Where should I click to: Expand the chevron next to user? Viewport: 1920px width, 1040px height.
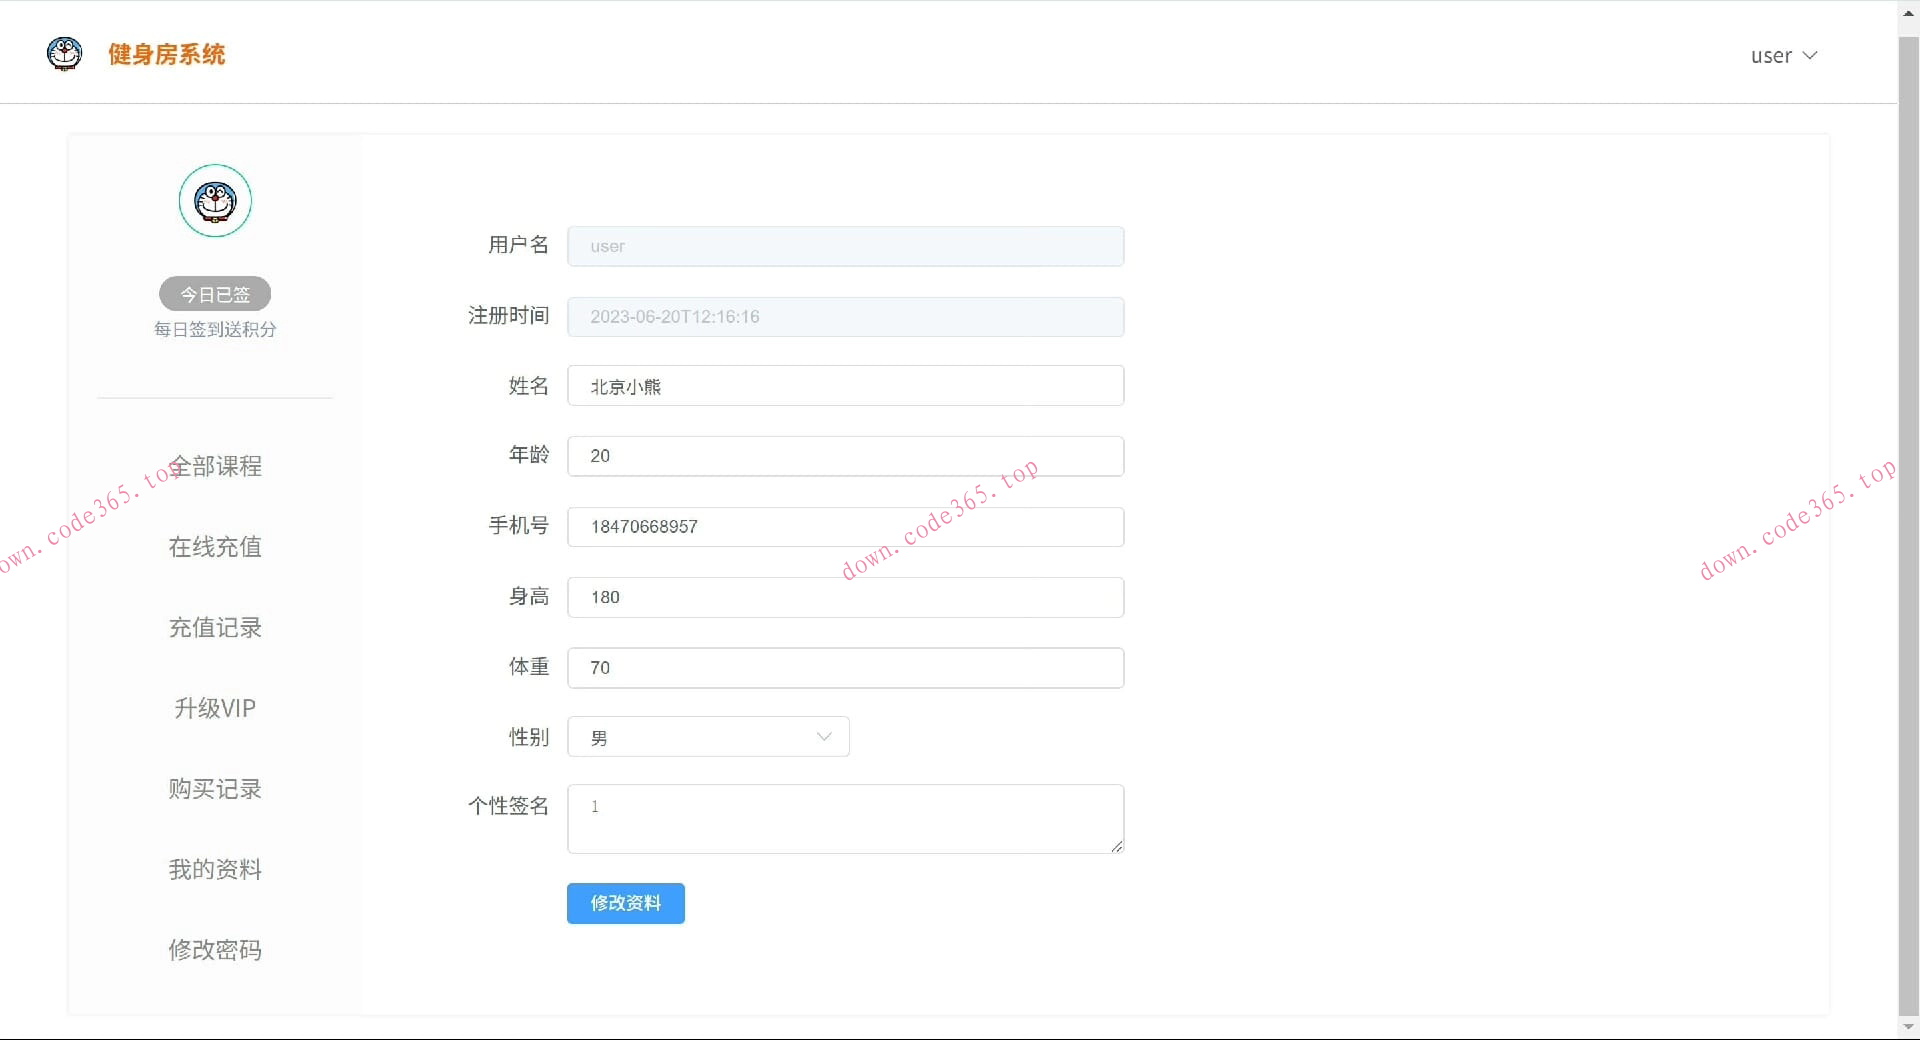(1813, 56)
